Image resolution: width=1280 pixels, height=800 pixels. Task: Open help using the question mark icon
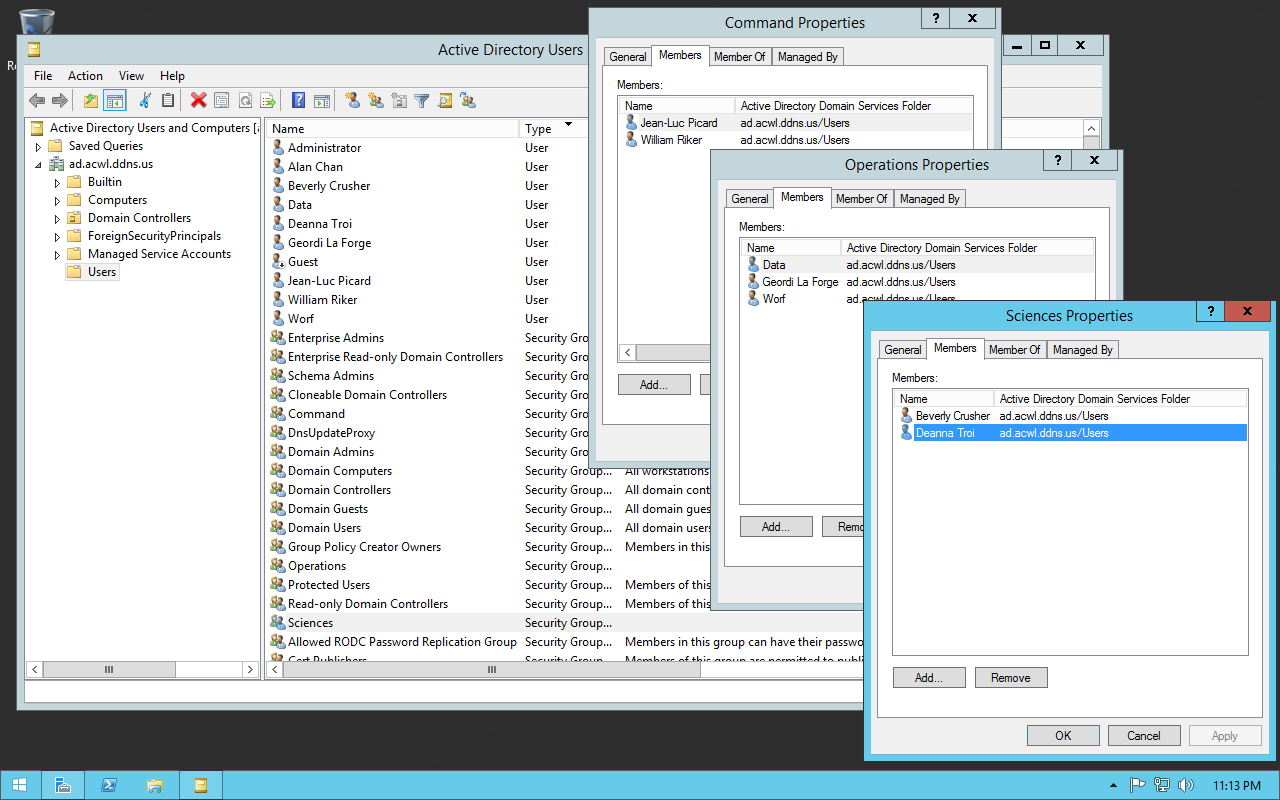coord(297,100)
